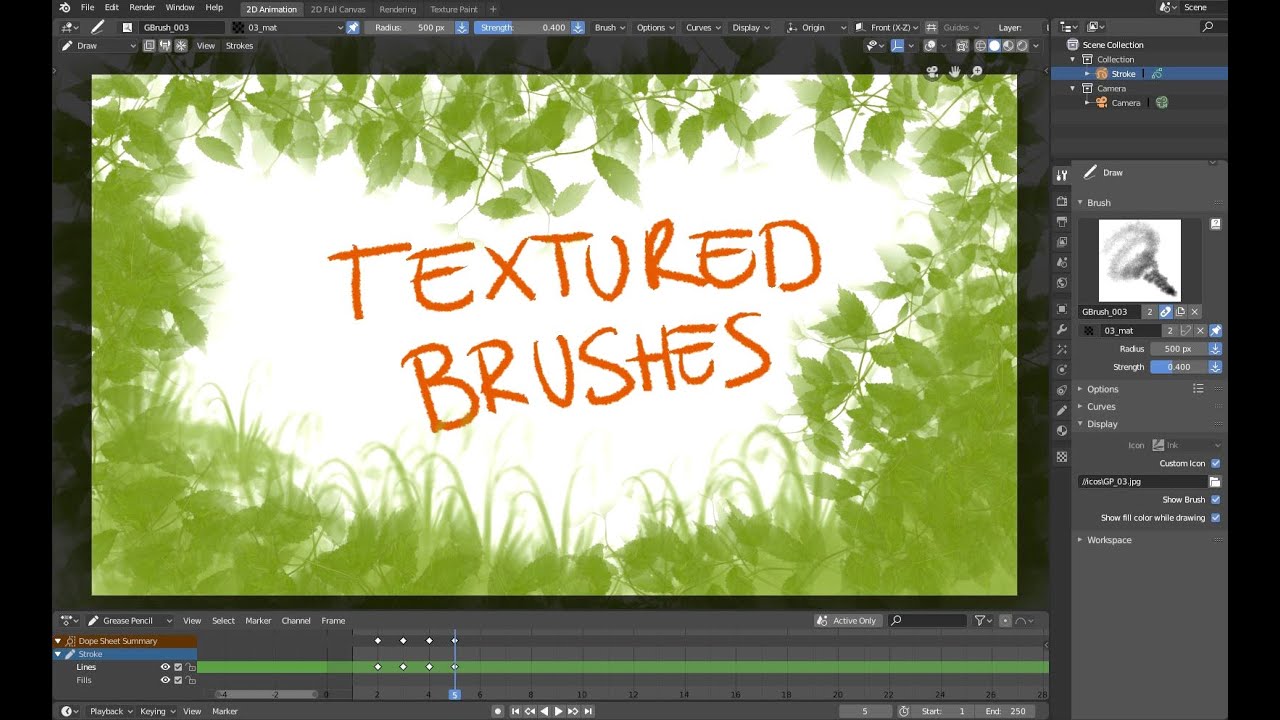Hide the Lines layer with eye icon
1280x720 pixels.
[165, 667]
